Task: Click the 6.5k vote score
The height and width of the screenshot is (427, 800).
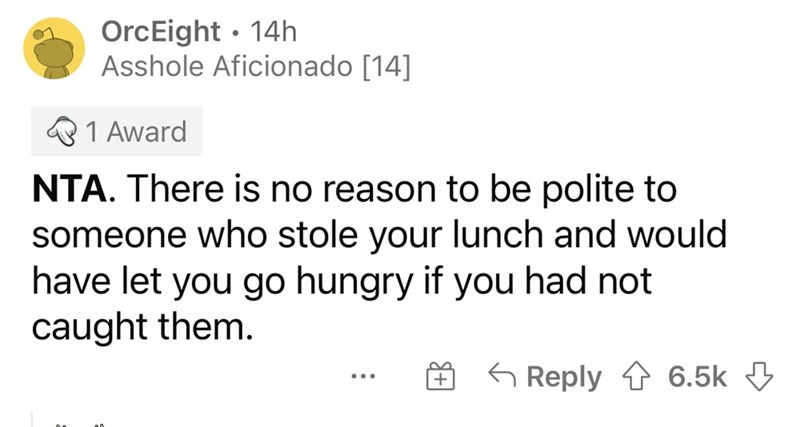Action: click(697, 376)
